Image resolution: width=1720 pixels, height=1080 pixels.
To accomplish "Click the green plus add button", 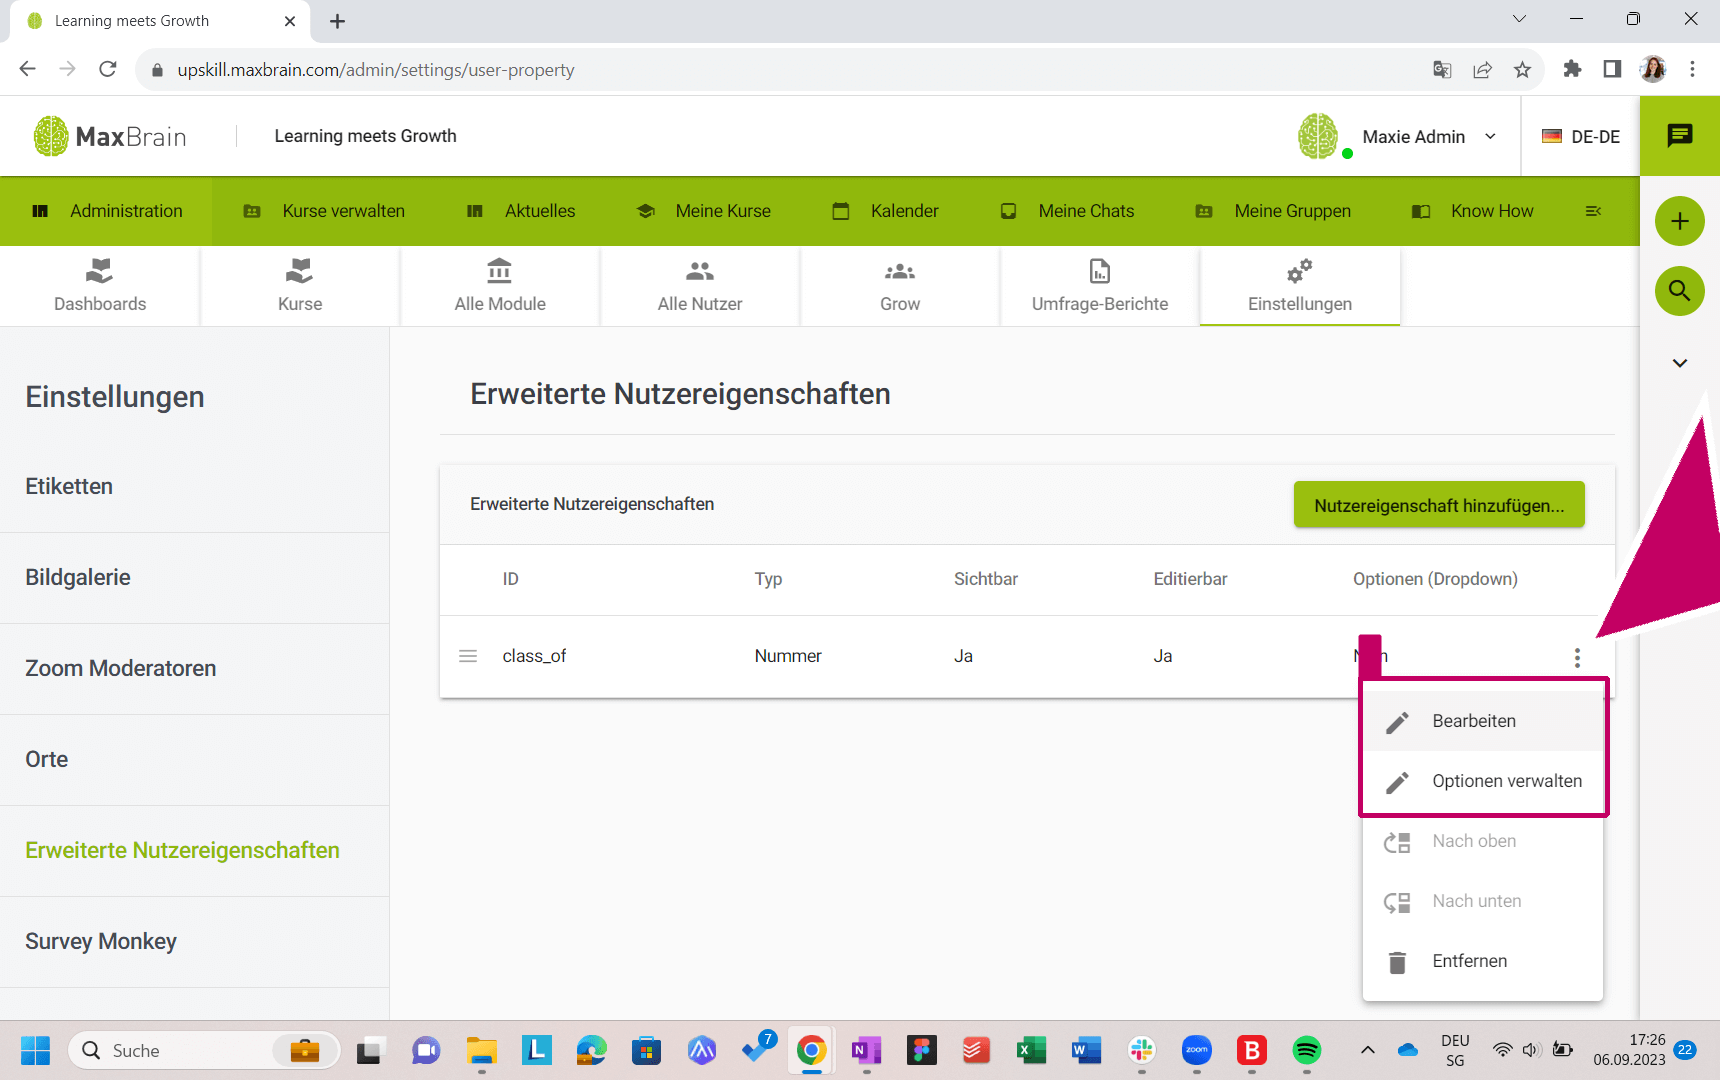I will click(x=1680, y=221).
